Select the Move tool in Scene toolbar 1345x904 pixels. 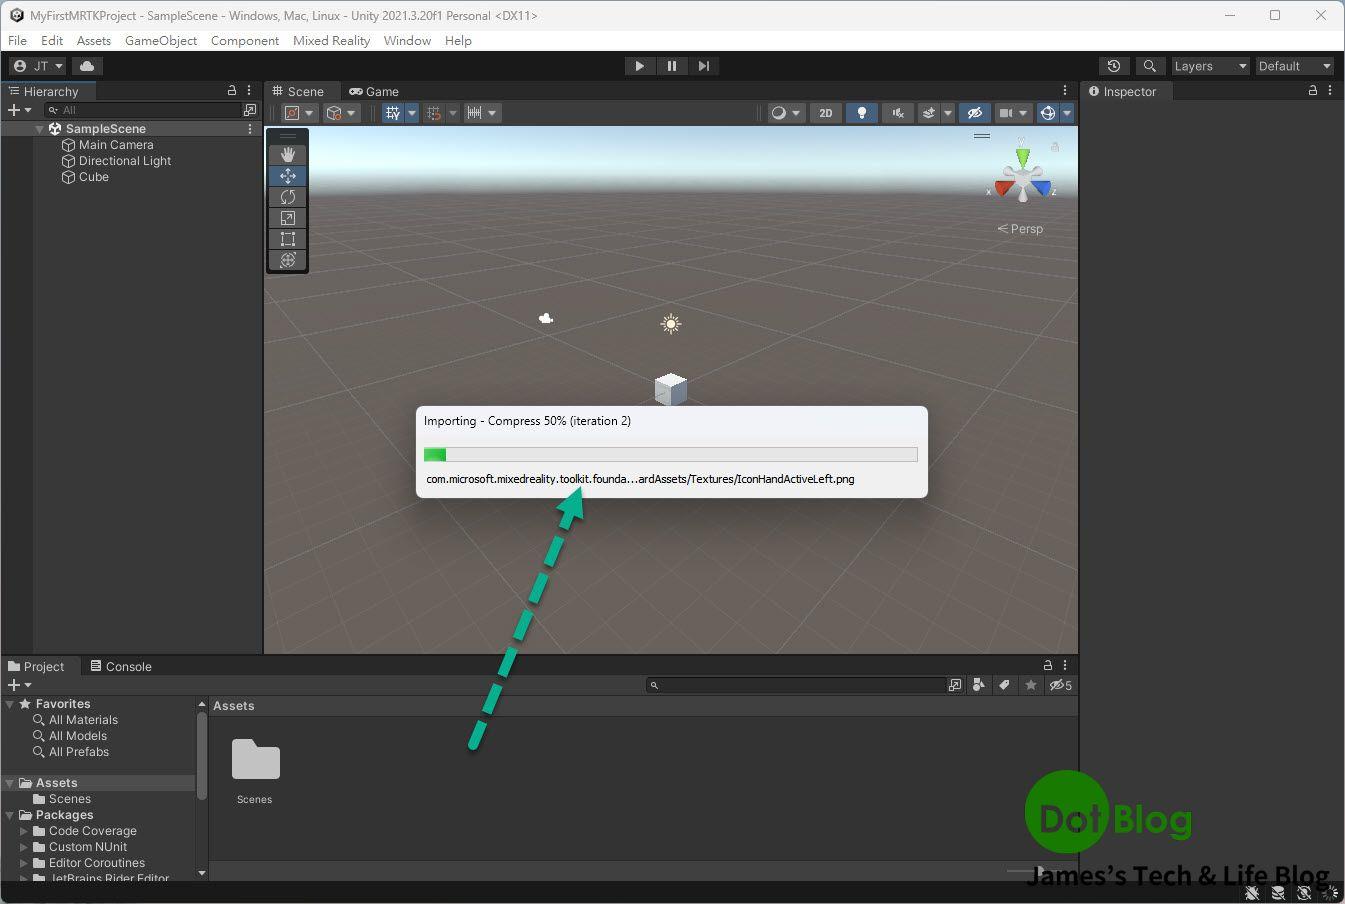click(288, 176)
